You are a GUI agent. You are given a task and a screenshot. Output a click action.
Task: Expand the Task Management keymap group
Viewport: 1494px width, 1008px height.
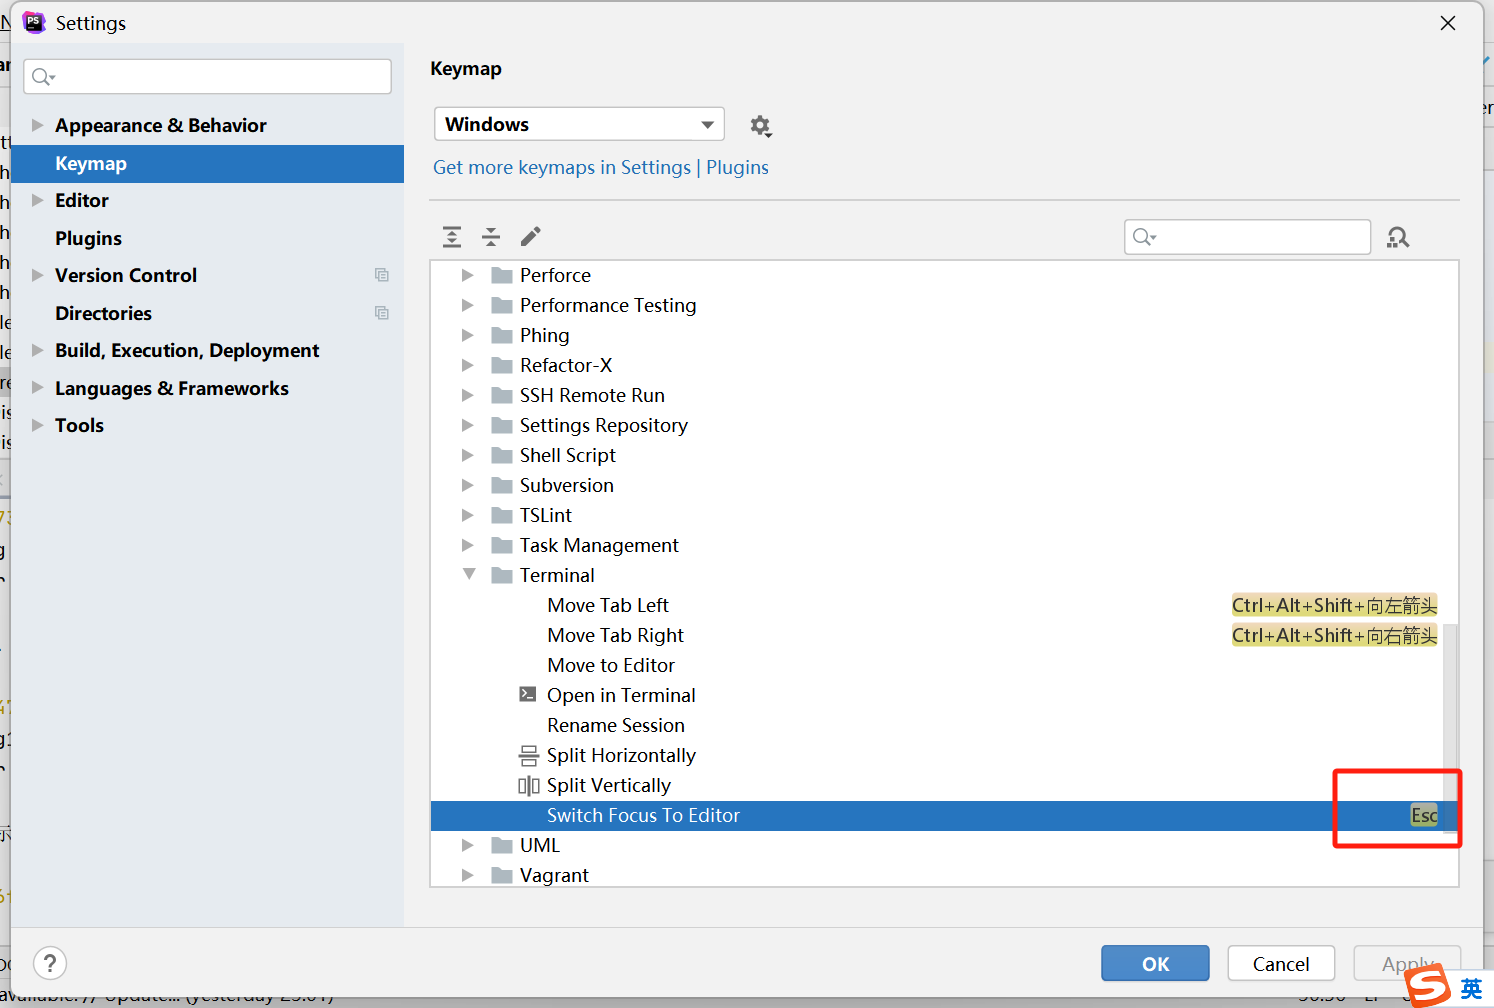tap(467, 545)
